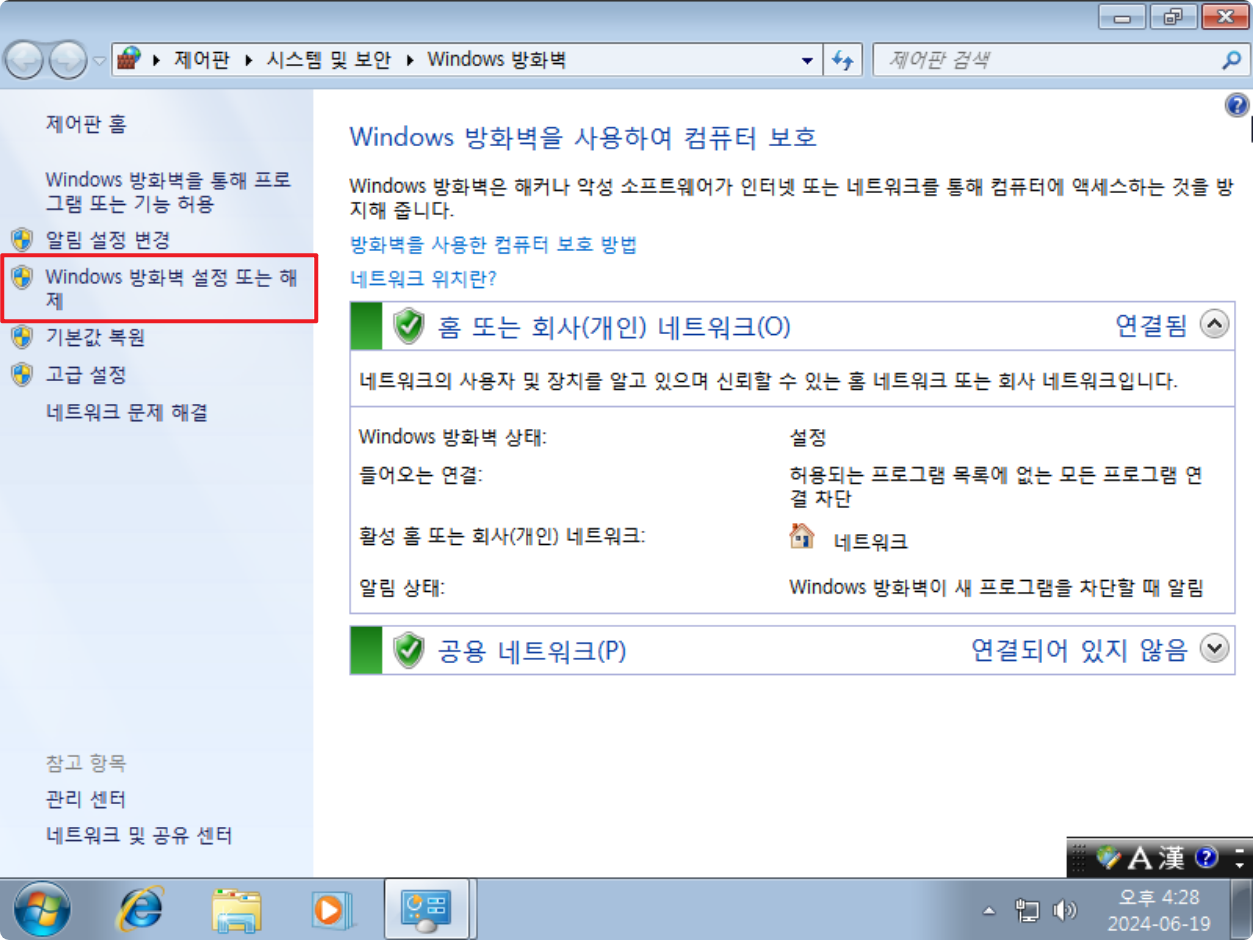Click language bar help question icon

click(1206, 857)
